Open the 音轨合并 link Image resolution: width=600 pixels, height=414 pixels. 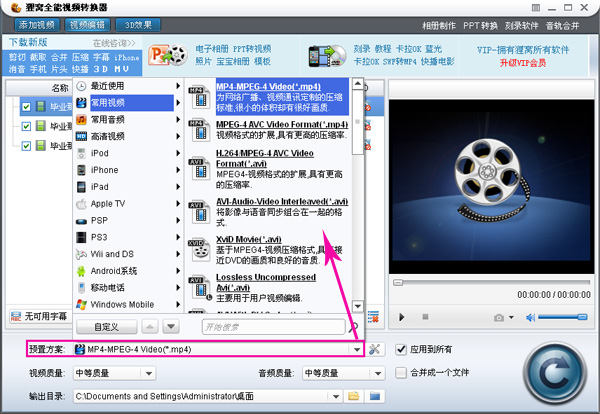562,26
